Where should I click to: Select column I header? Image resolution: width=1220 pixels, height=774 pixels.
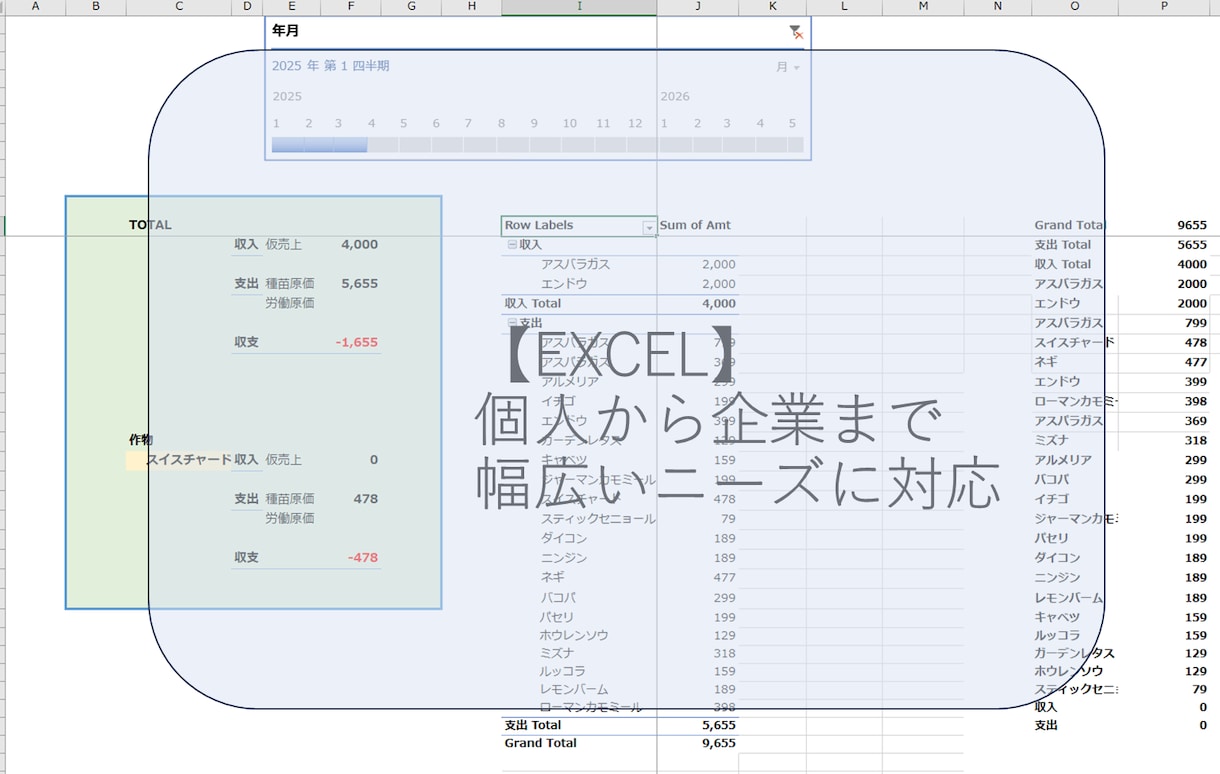(x=579, y=7)
